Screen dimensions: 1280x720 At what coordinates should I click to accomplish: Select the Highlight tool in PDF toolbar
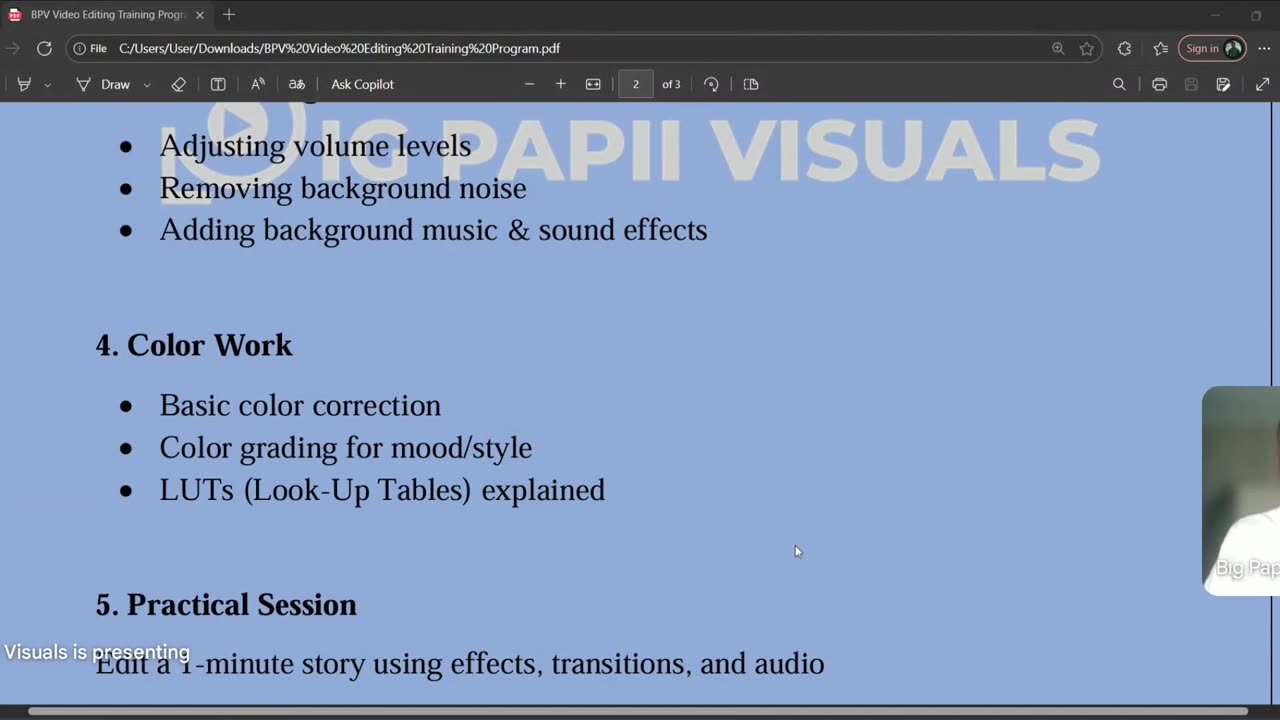tap(24, 85)
